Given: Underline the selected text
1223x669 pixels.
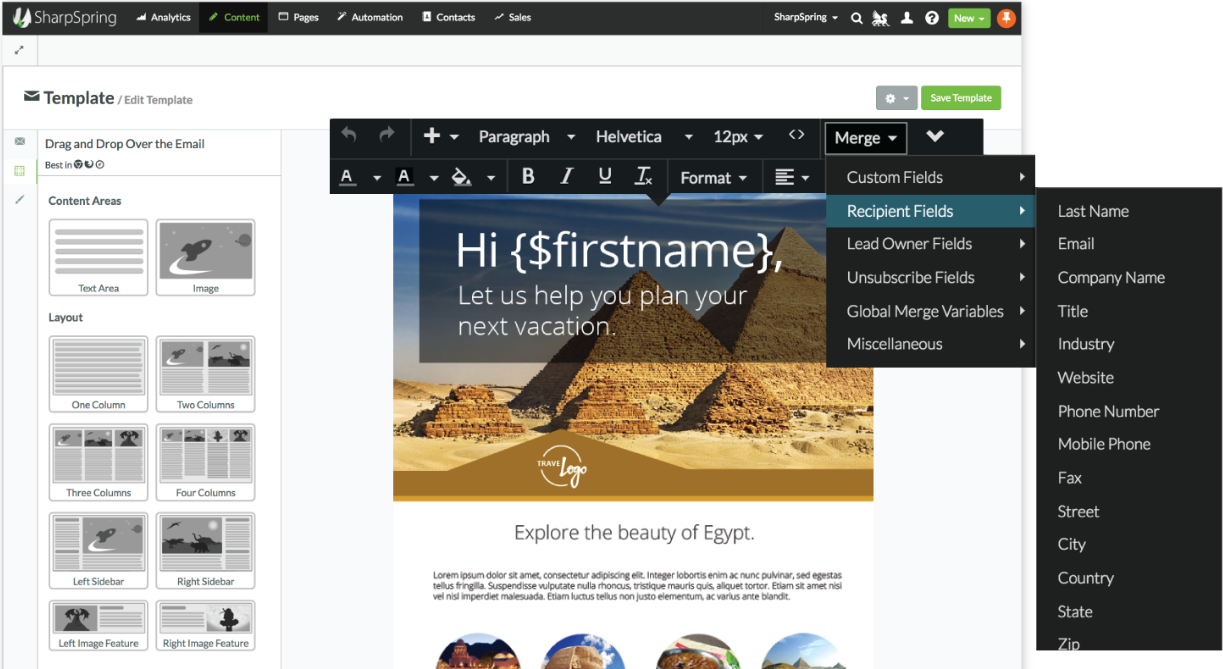Looking at the screenshot, I should tap(604, 177).
